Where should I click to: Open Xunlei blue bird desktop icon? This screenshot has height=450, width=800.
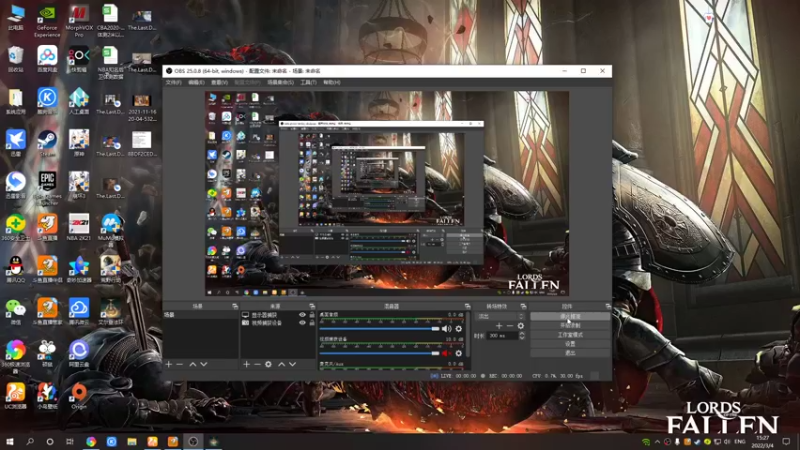point(16,142)
